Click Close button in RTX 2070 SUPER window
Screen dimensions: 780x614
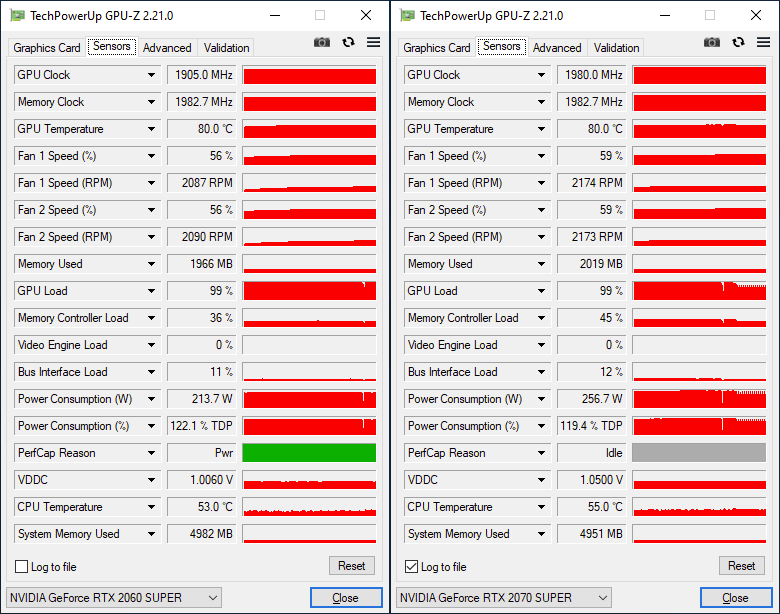735,598
